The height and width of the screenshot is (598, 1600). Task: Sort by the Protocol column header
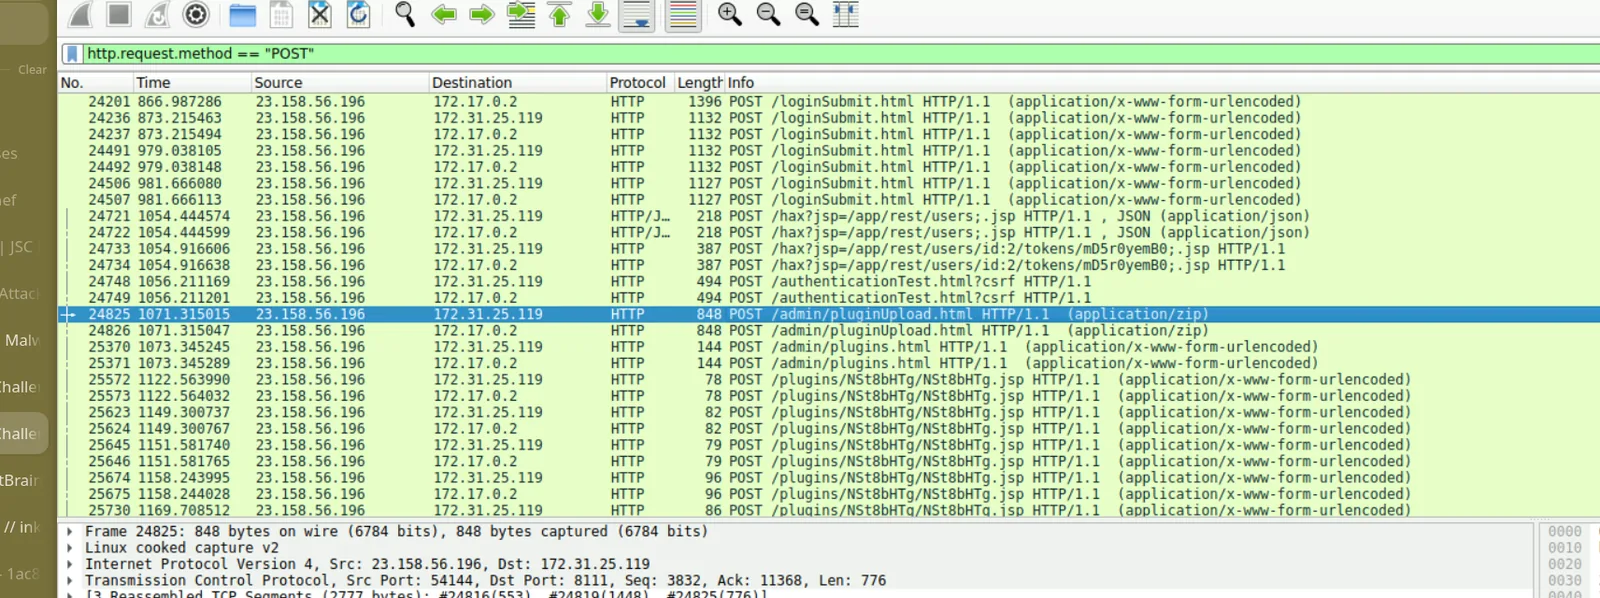tap(638, 83)
